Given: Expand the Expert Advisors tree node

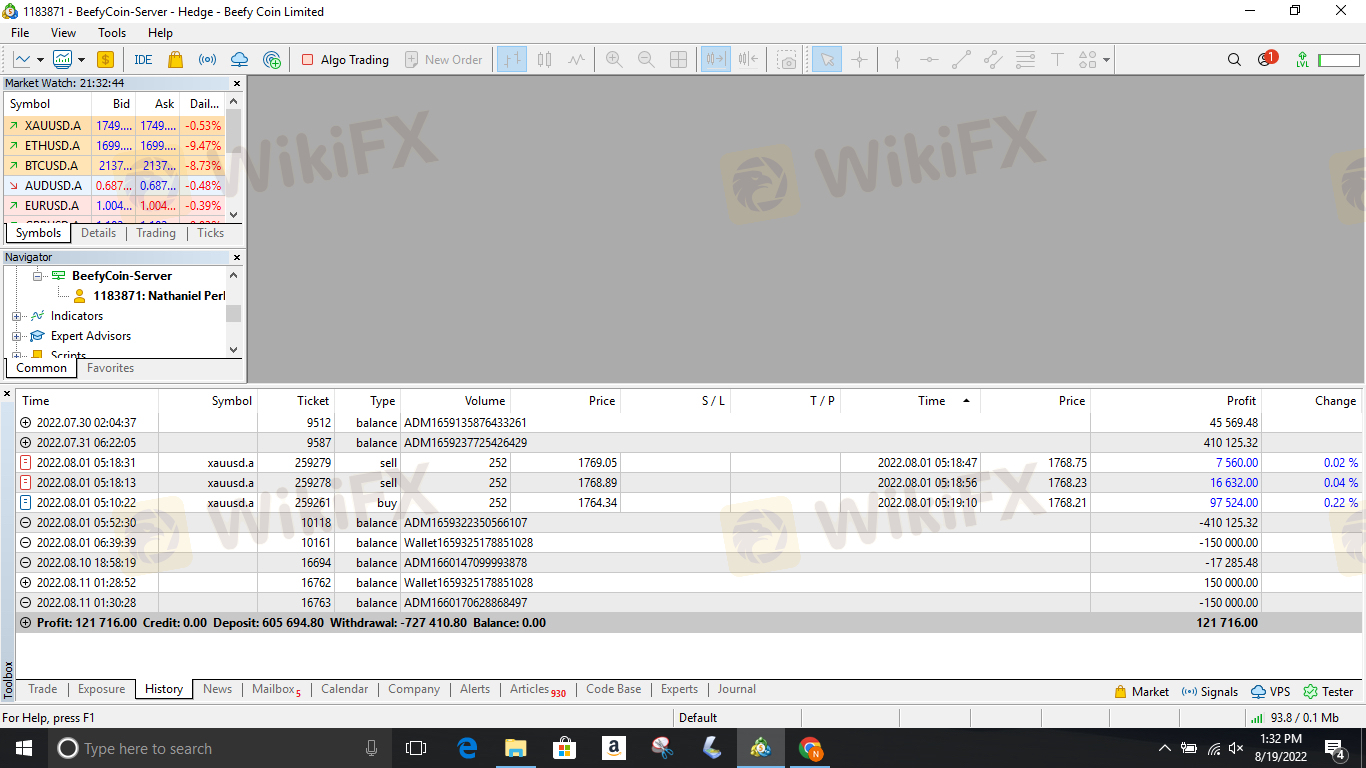Looking at the screenshot, I should [x=17, y=336].
